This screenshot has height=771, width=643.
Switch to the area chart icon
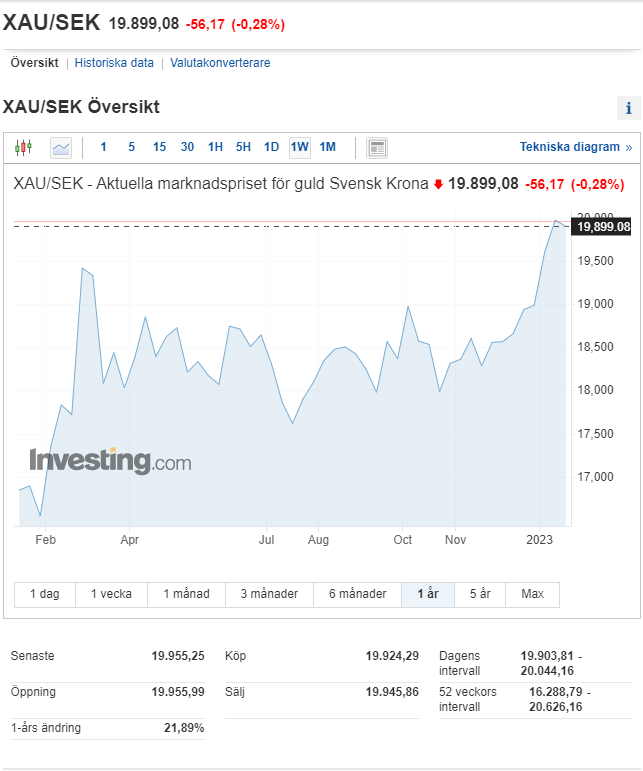click(61, 148)
